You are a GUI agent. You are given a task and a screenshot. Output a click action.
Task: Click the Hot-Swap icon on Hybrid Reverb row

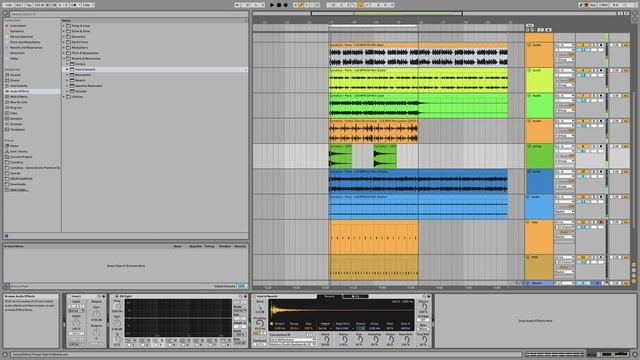[245, 69]
